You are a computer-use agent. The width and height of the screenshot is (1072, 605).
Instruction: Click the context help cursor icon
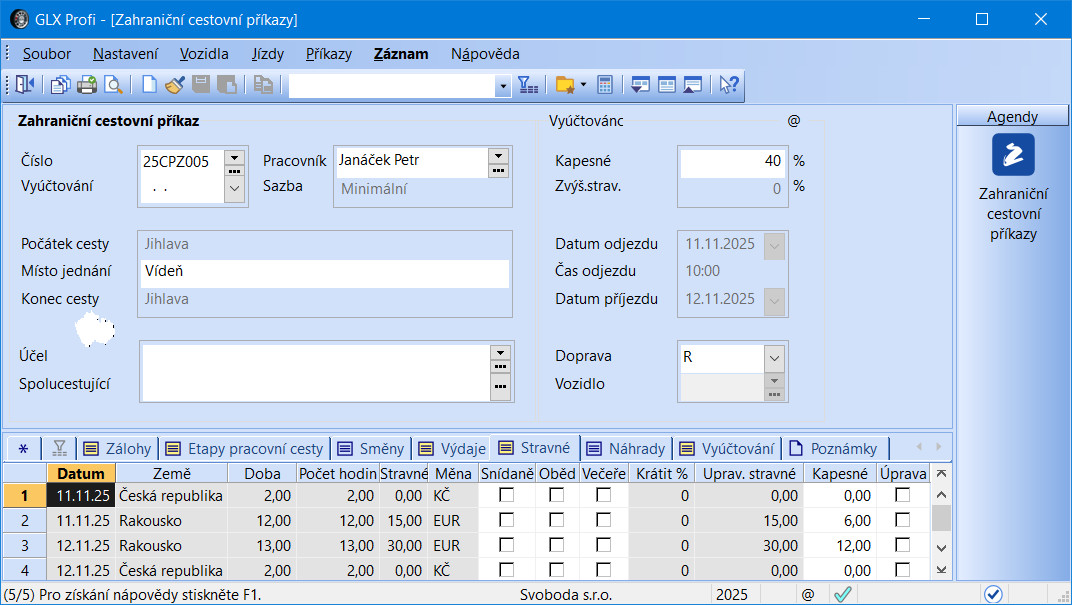click(729, 86)
